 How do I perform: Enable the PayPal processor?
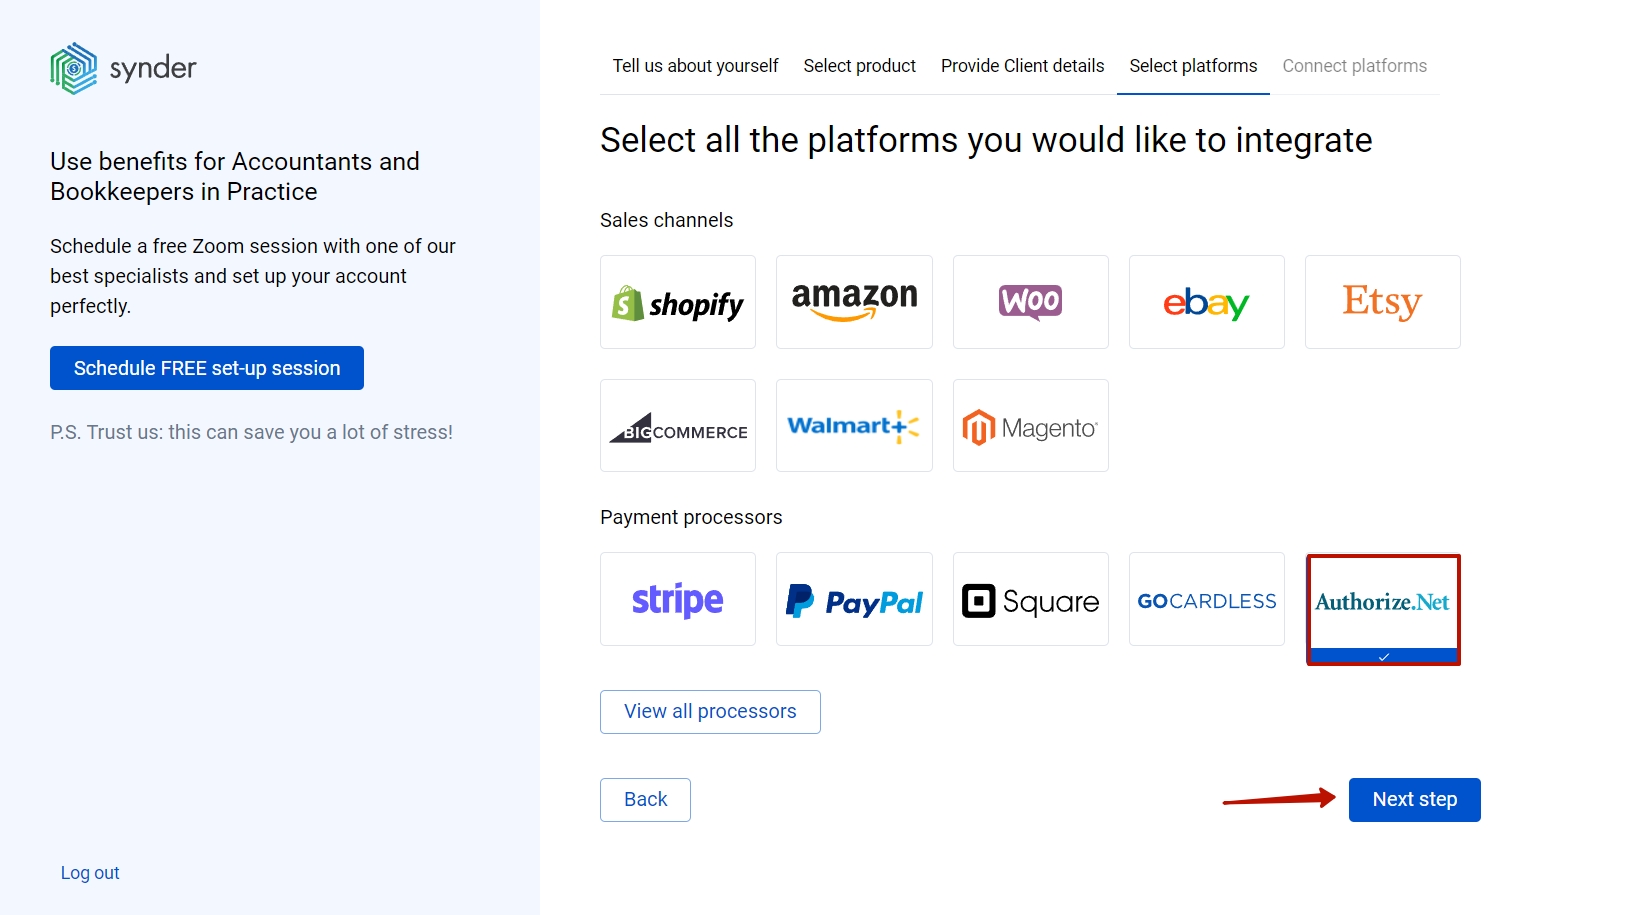[854, 599]
